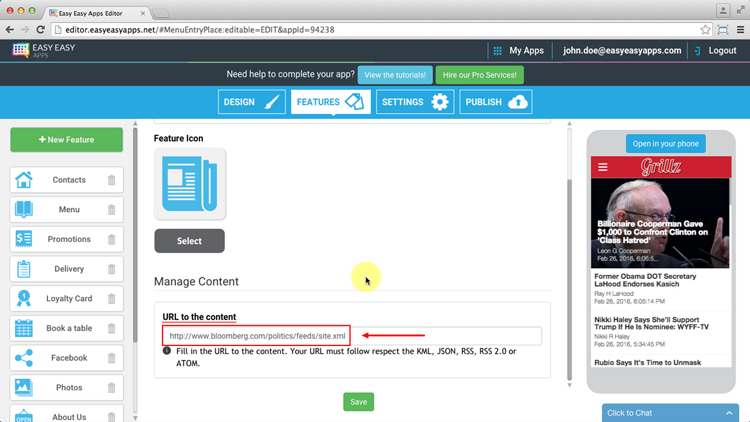Click the Menu book icon
The width and height of the screenshot is (750, 422).
(x=23, y=210)
